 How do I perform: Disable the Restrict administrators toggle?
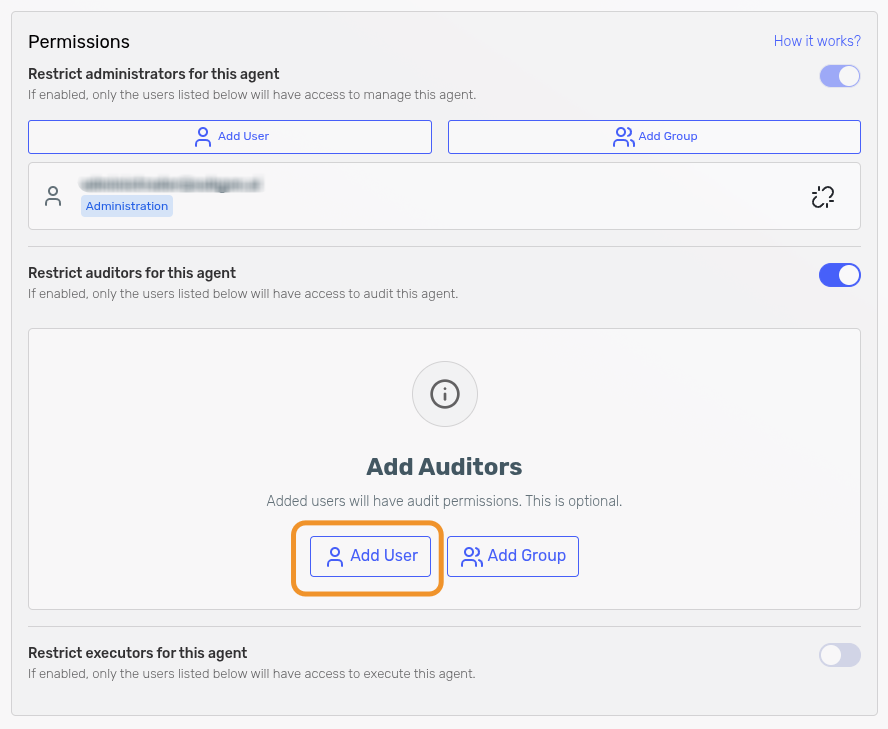click(839, 76)
